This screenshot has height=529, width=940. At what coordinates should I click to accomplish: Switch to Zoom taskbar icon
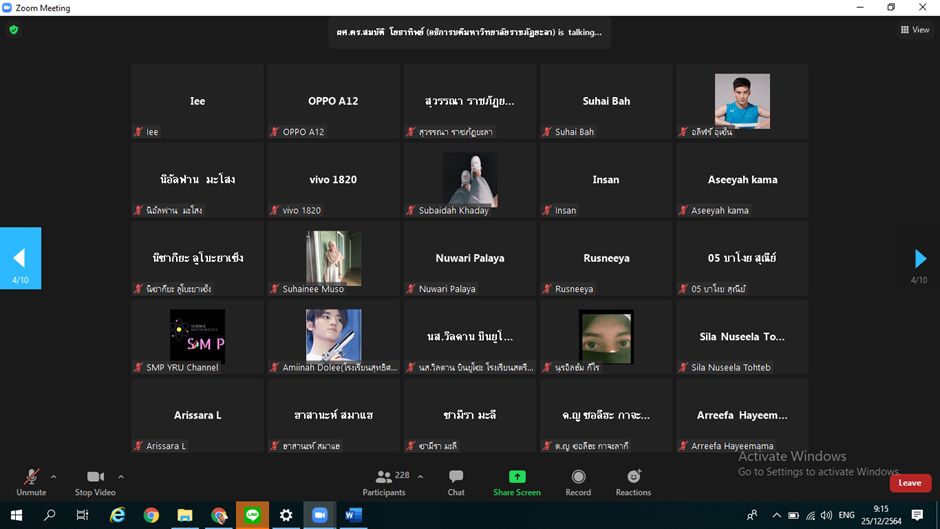320,515
